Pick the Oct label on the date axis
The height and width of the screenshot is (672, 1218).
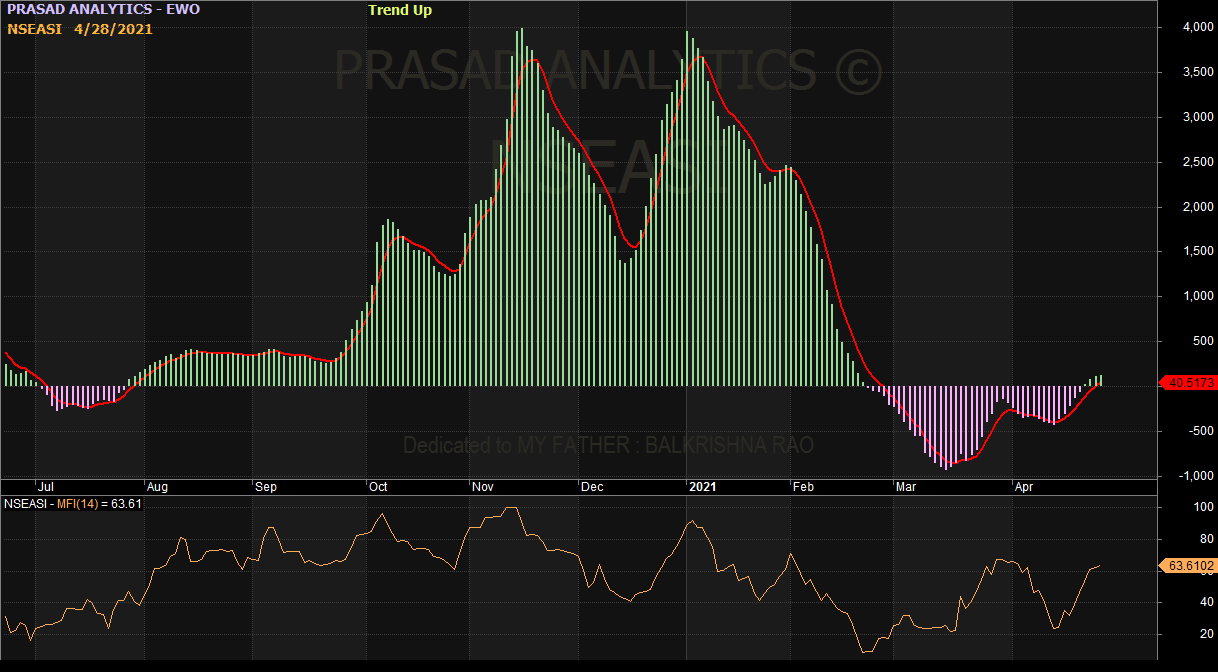point(378,487)
